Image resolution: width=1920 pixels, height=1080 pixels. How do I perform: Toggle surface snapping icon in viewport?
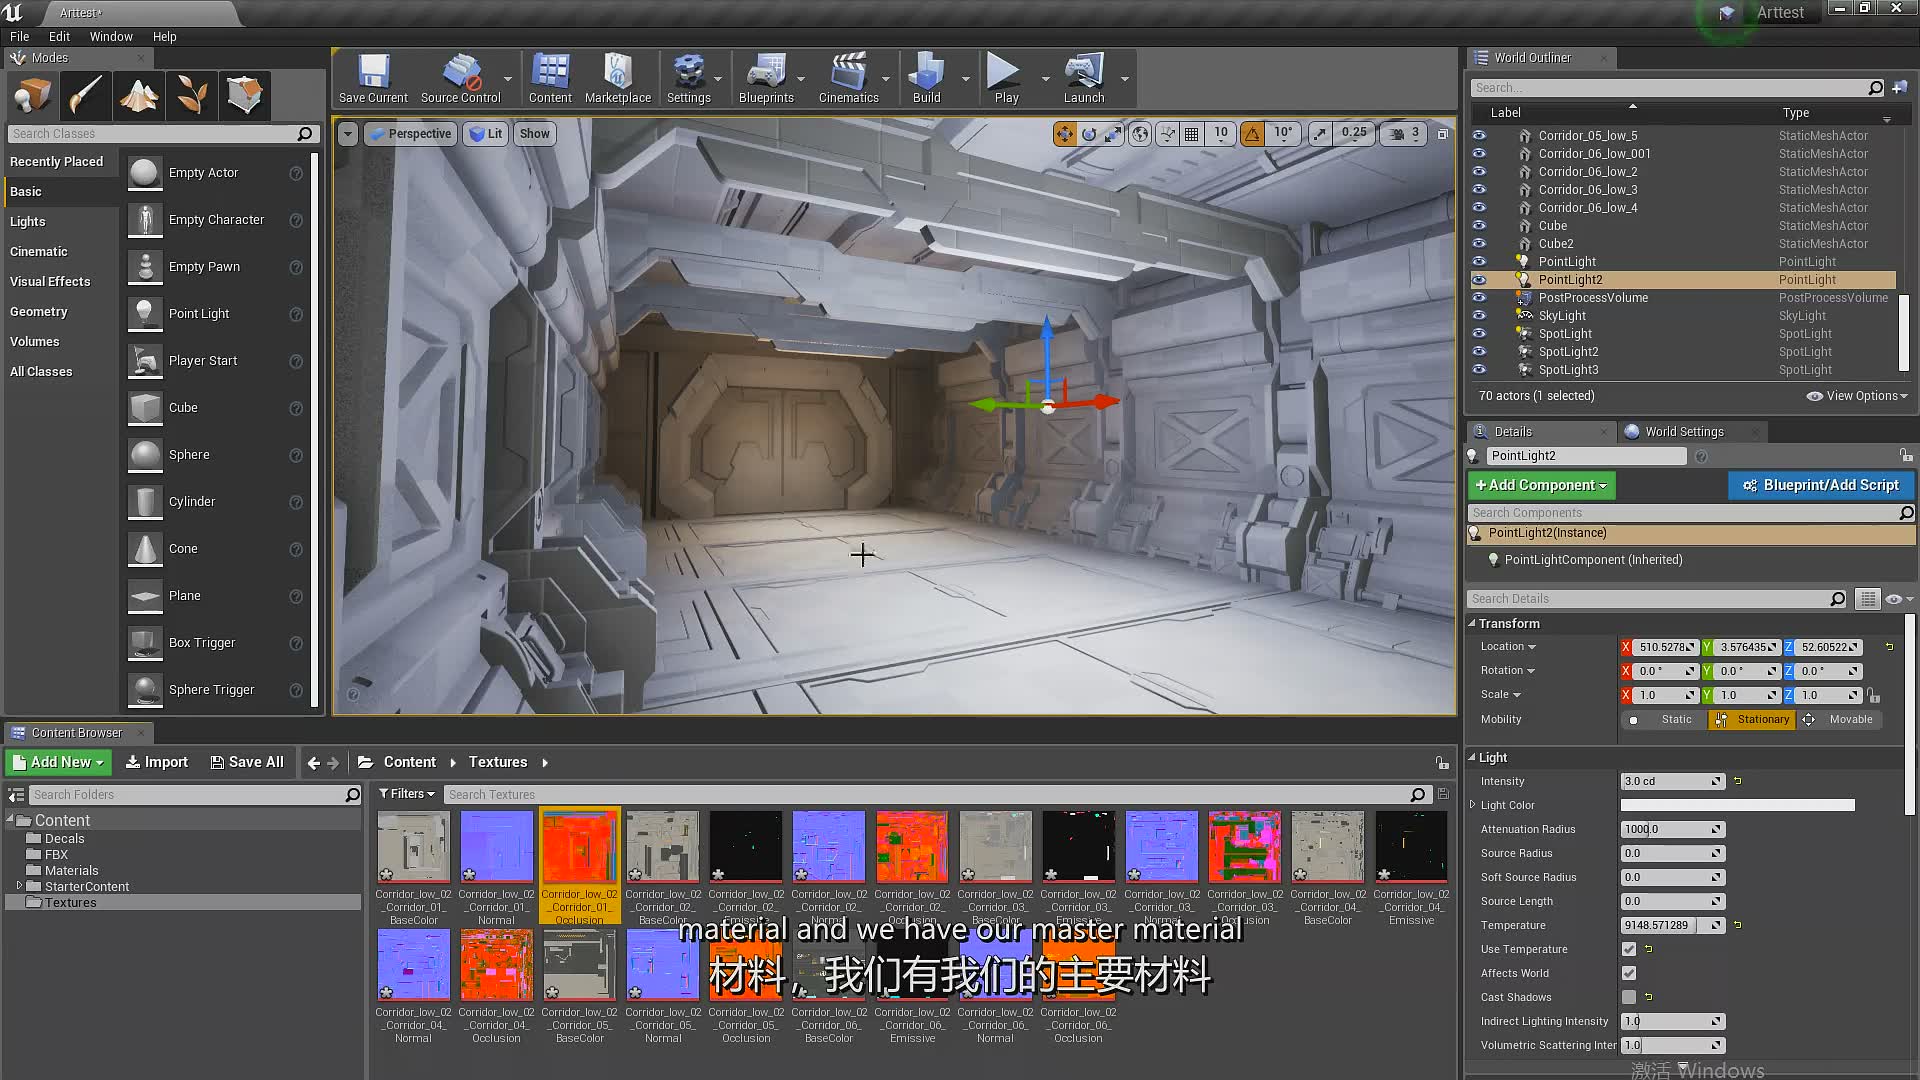pyautogui.click(x=1167, y=133)
